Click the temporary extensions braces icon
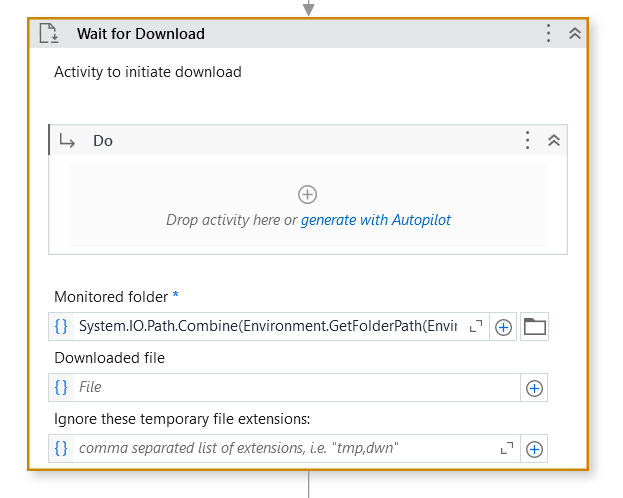Image resolution: width=623 pixels, height=498 pixels. (61, 448)
